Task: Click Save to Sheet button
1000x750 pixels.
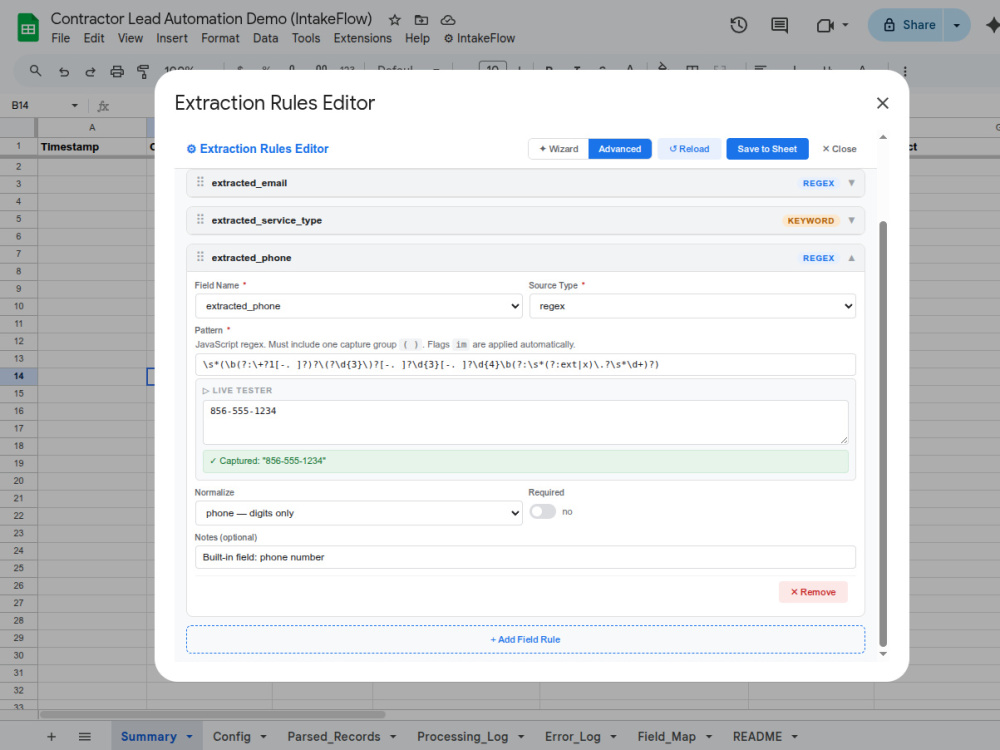Action: (x=767, y=149)
